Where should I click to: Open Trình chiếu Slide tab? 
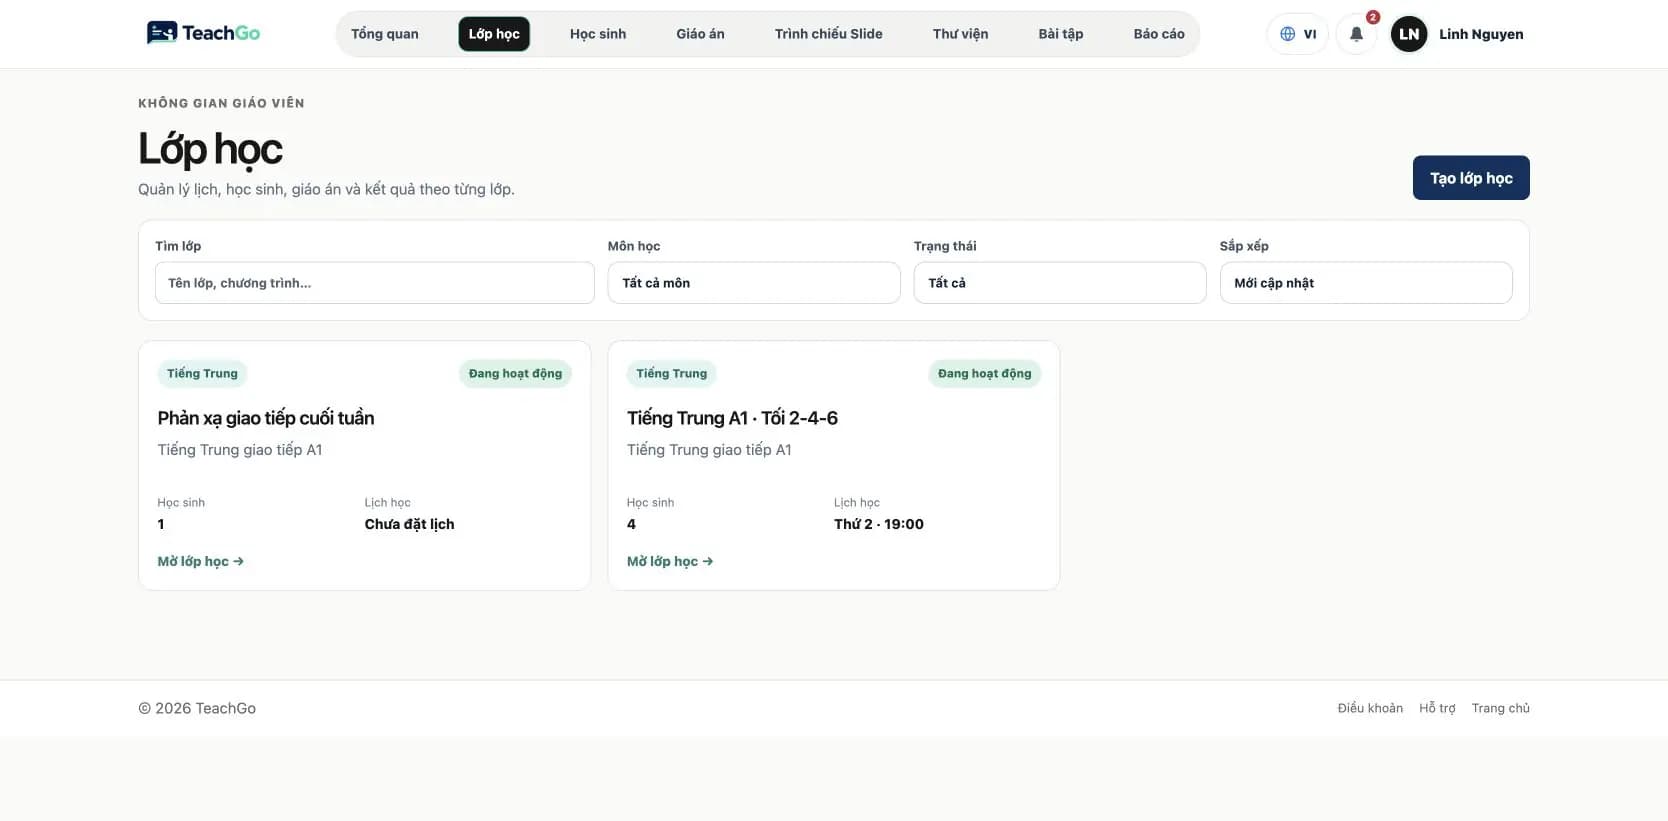click(x=828, y=34)
